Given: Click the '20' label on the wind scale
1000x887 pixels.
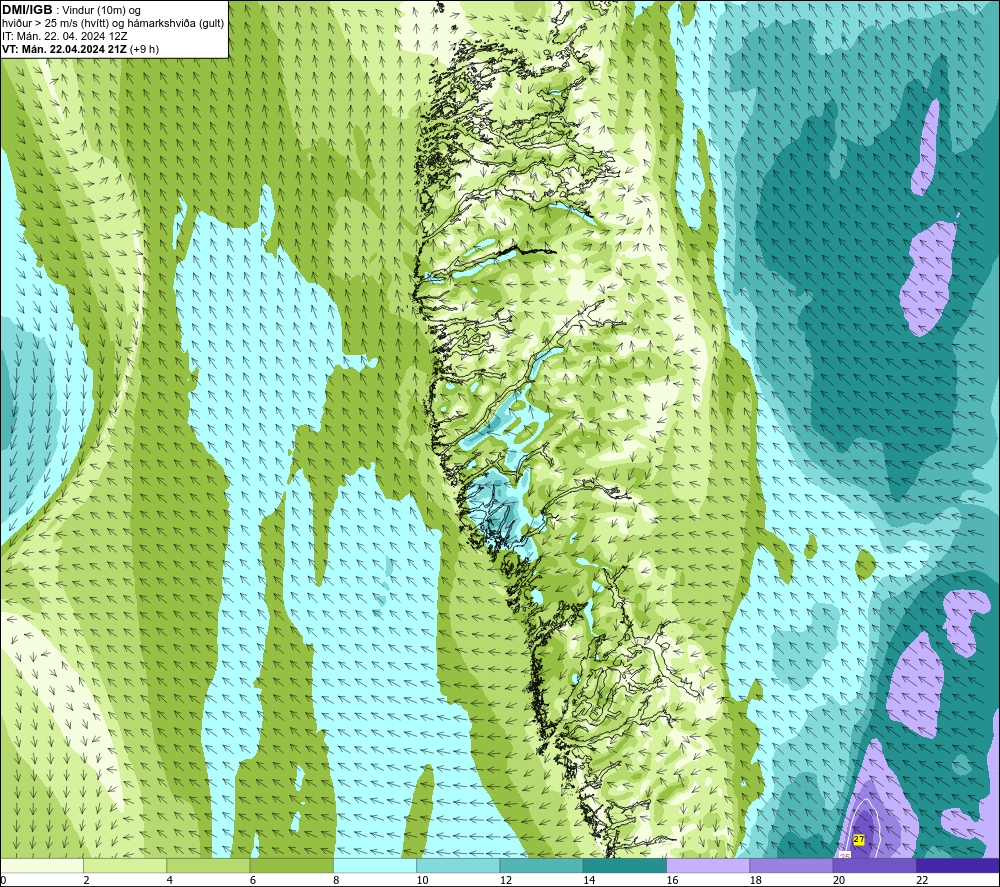Looking at the screenshot, I should pos(839,881).
